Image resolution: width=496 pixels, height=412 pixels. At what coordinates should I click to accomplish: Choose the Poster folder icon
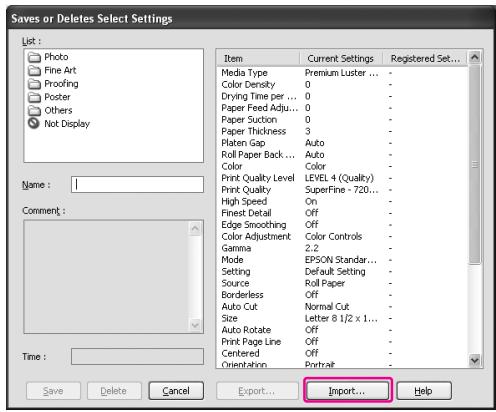click(x=34, y=97)
